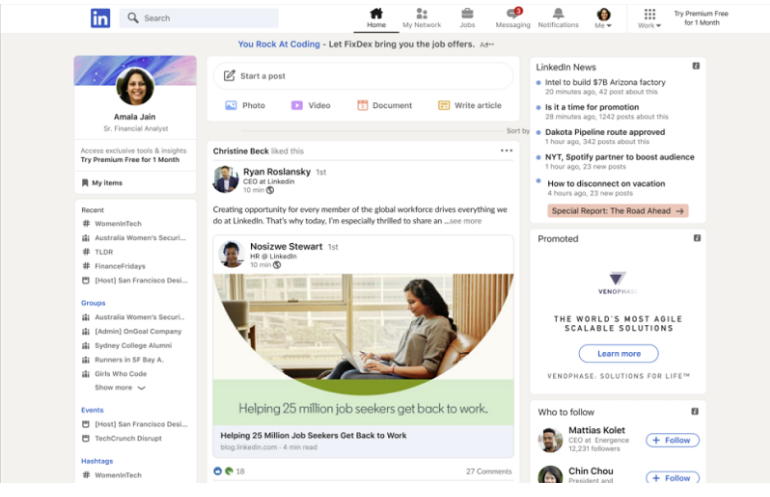Click Nosizwe Stewart's profile photo
This screenshot has width=770, height=497.
pos(231,254)
